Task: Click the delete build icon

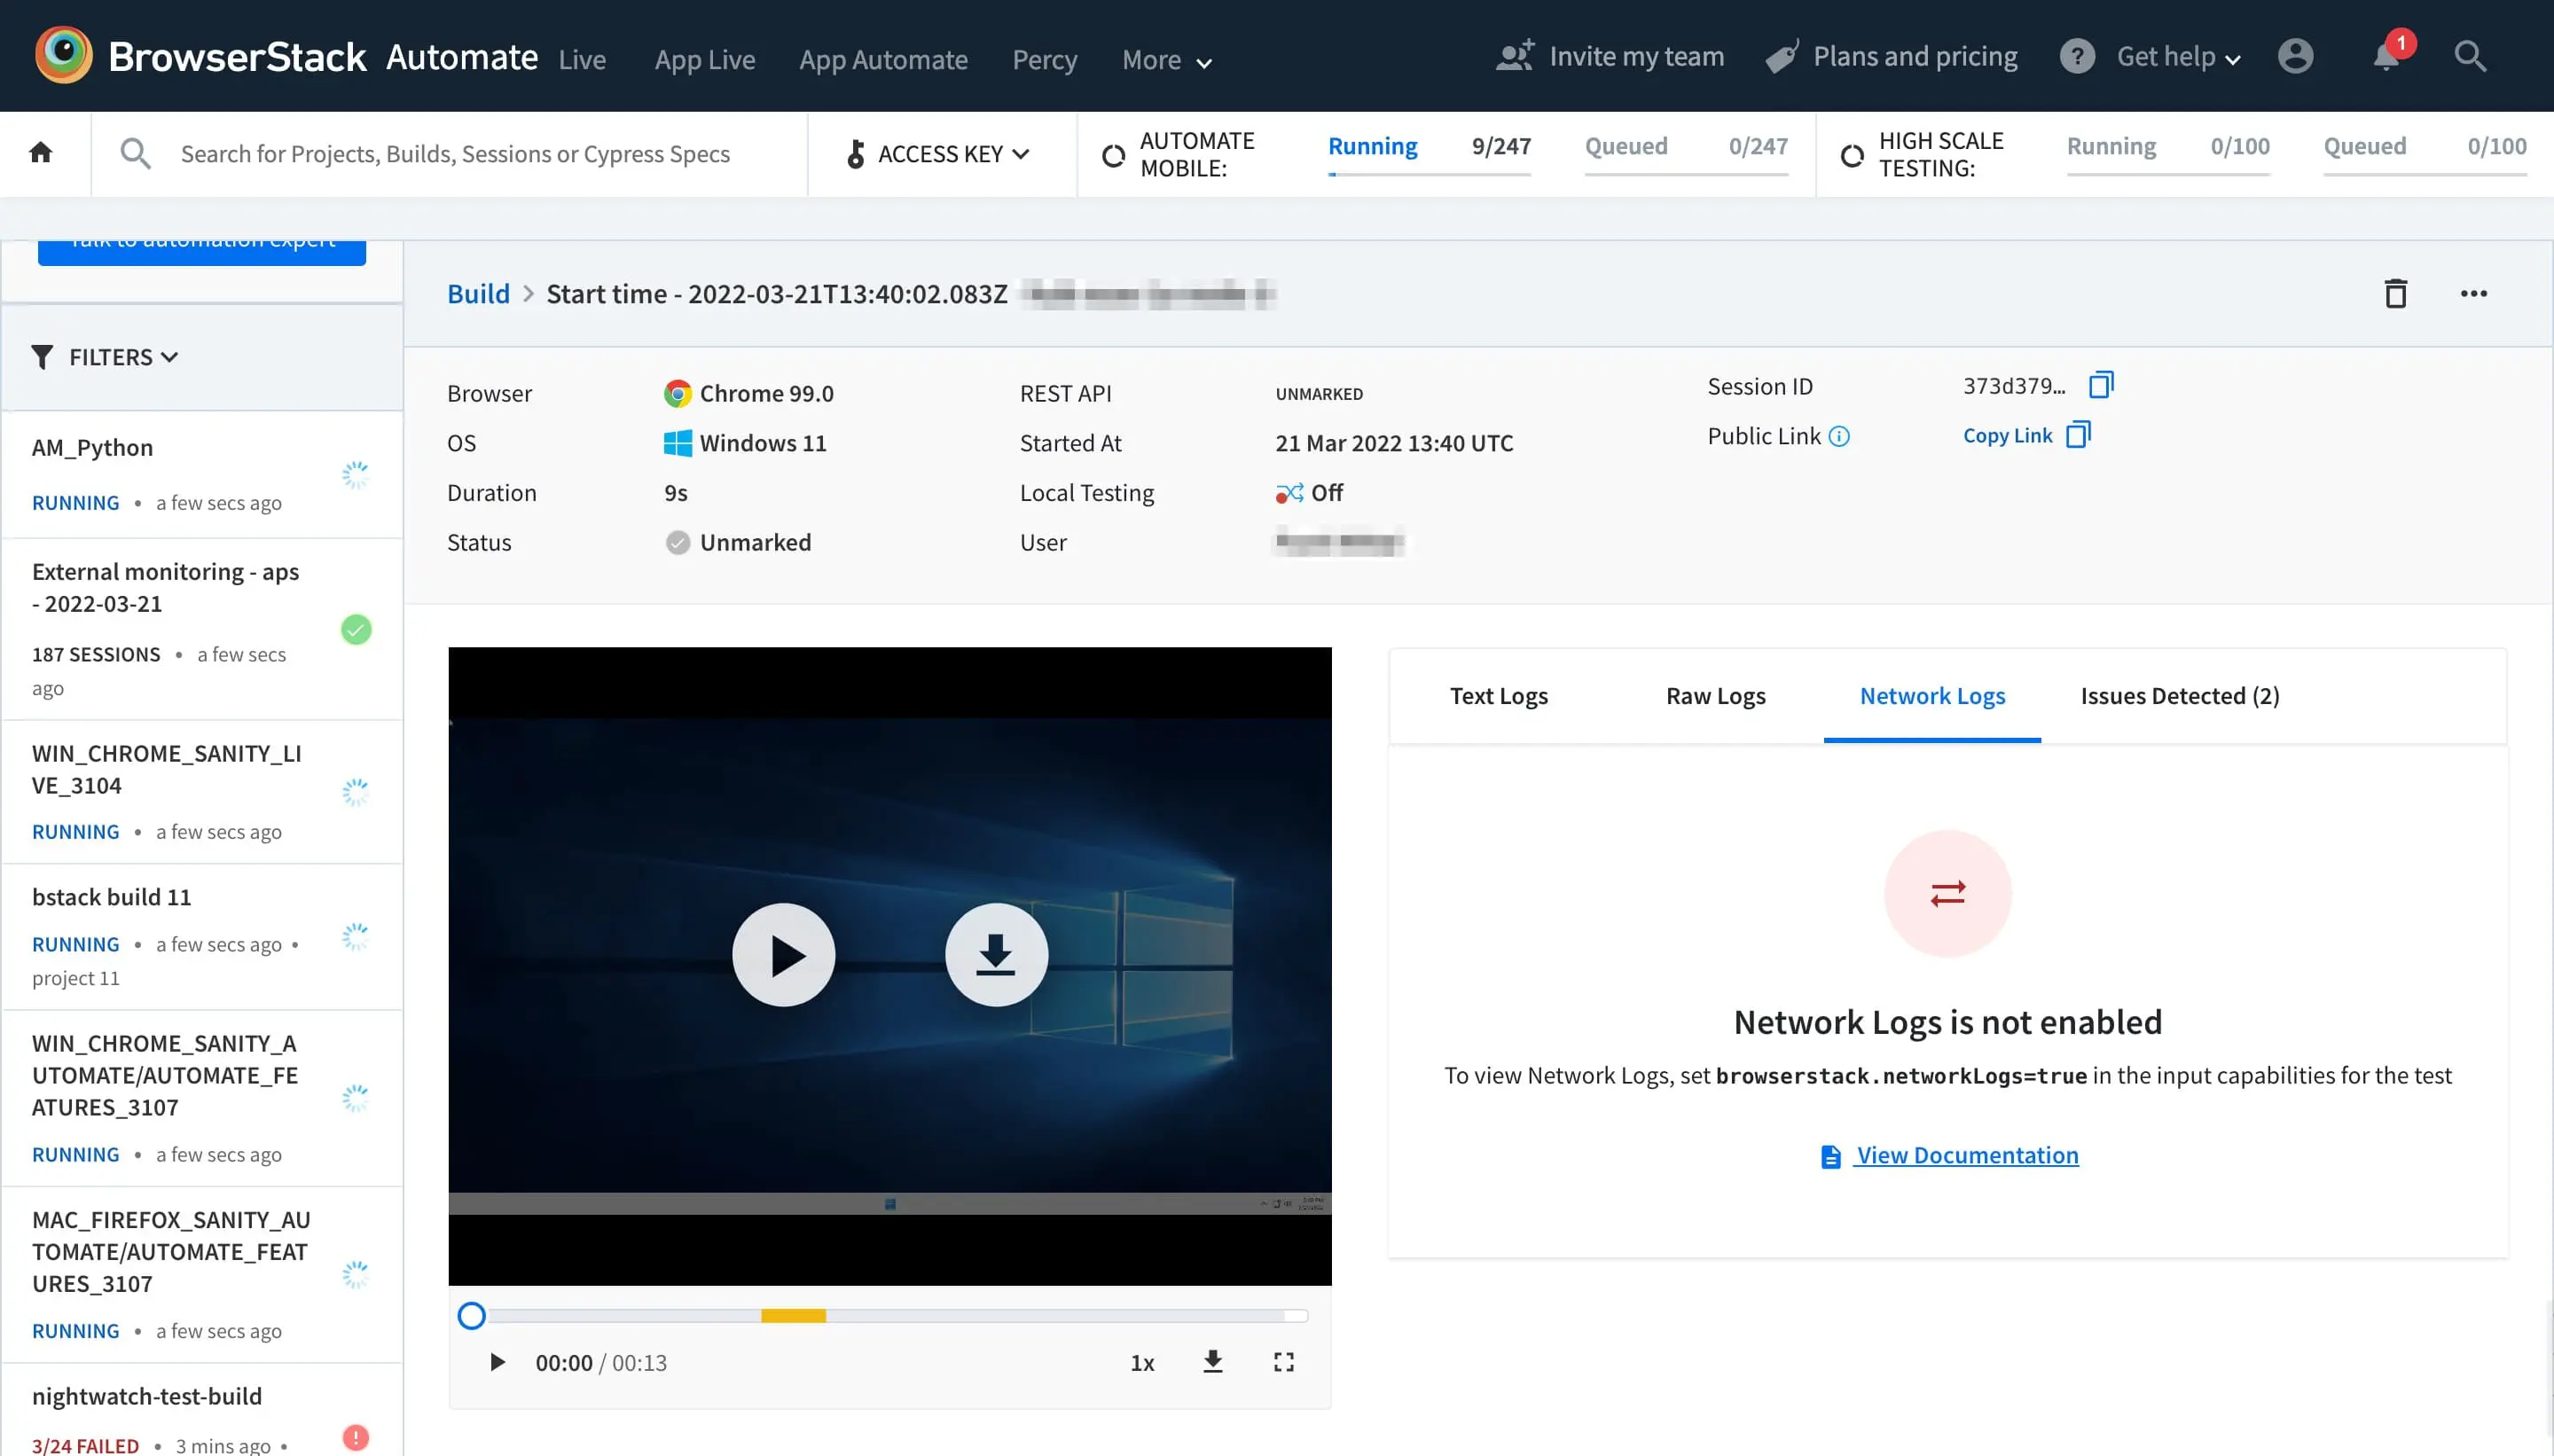Action: click(2394, 293)
